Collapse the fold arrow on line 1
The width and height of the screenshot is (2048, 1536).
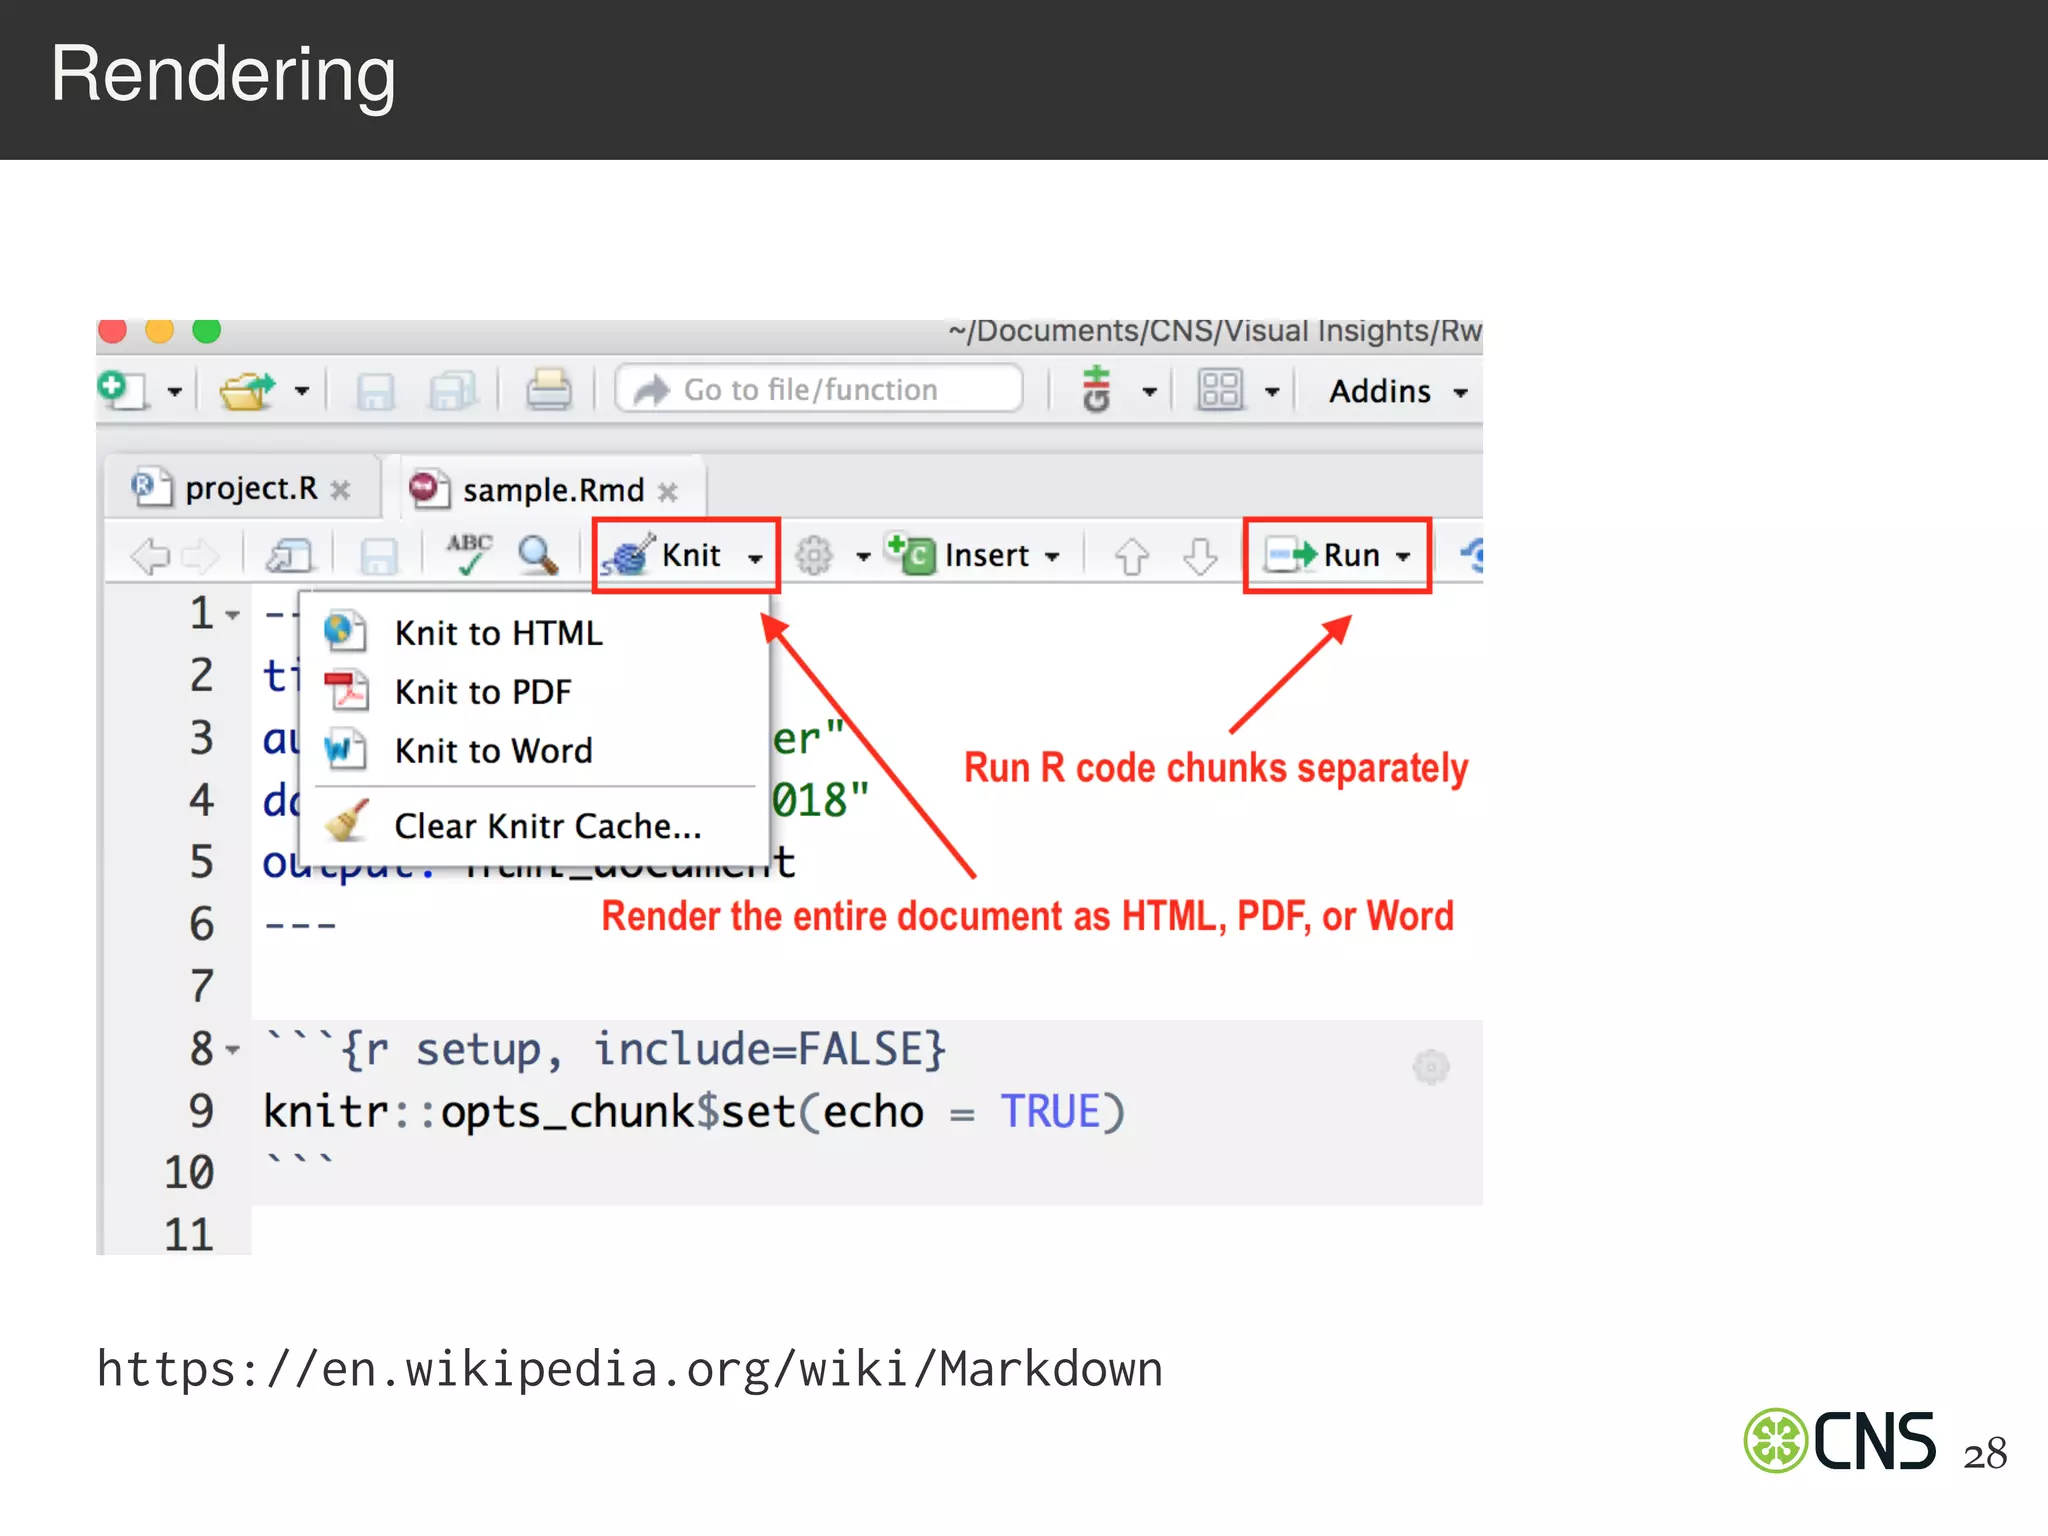233,615
